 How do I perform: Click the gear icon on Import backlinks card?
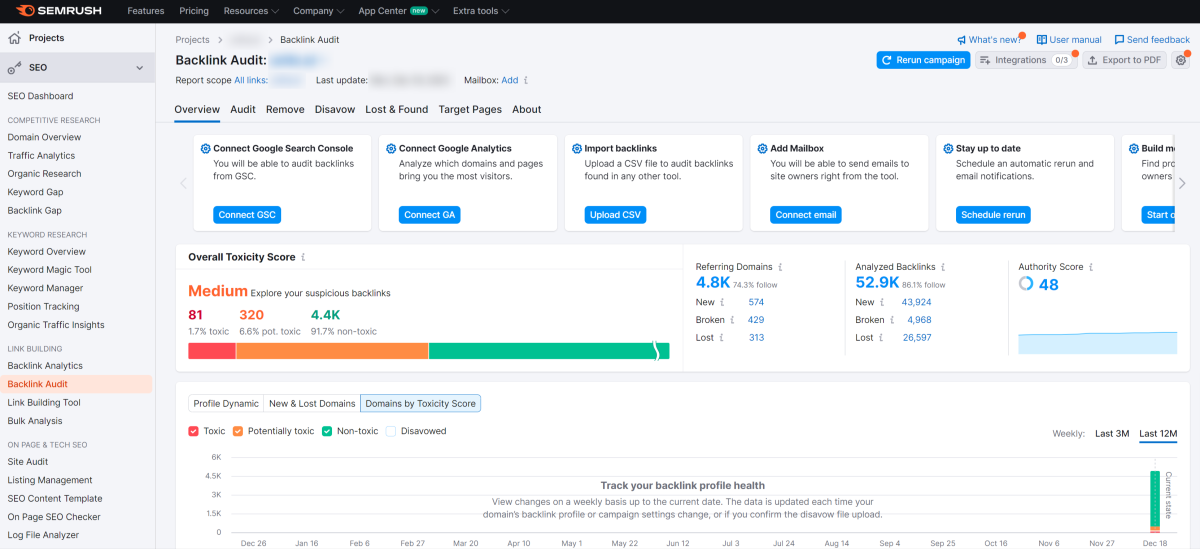(577, 148)
